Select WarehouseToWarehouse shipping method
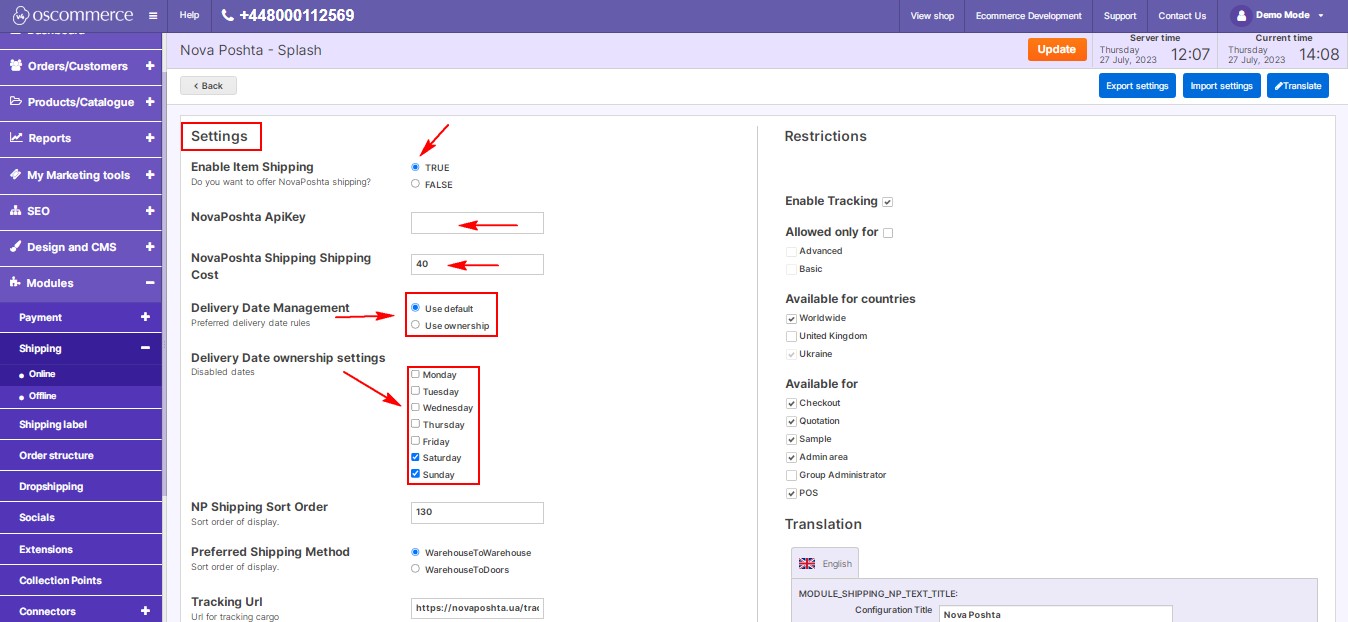 [415, 552]
